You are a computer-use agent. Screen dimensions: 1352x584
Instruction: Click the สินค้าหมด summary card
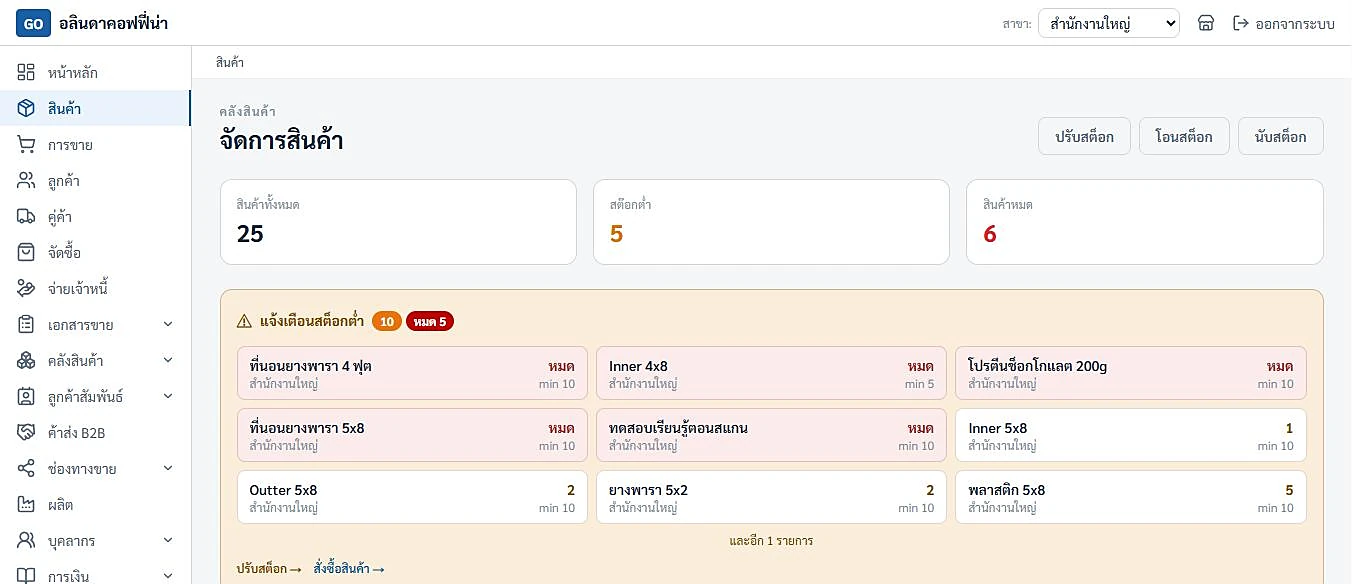click(1145, 222)
